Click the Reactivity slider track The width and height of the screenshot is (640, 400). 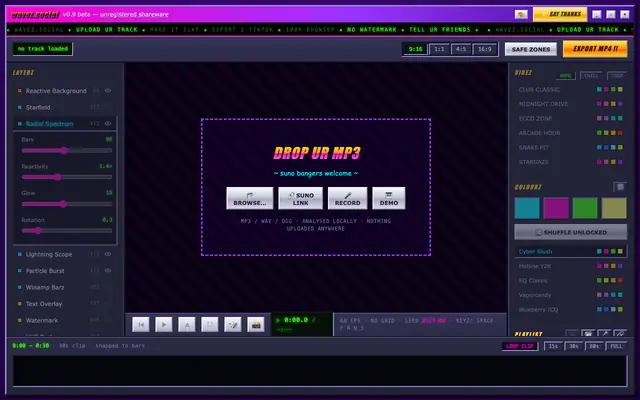(67, 177)
